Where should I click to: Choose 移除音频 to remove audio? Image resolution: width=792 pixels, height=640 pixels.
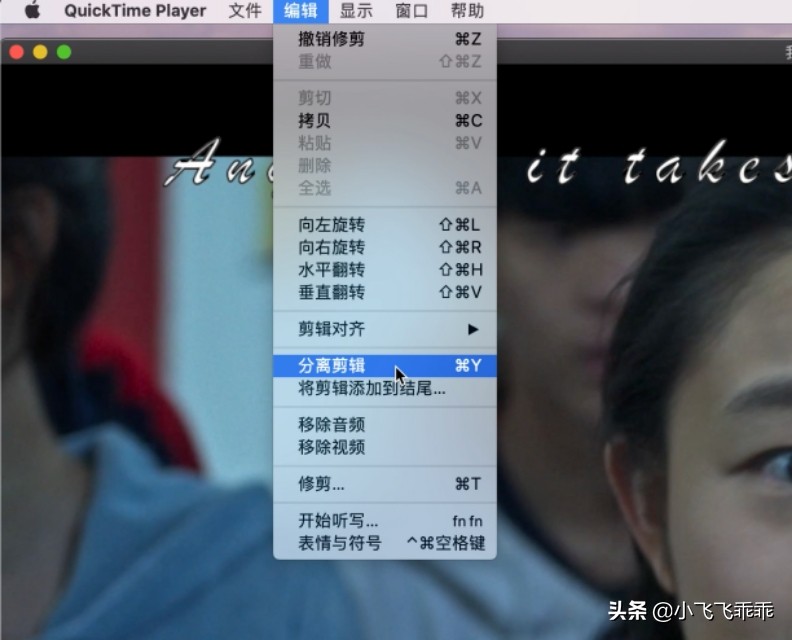click(385, 425)
